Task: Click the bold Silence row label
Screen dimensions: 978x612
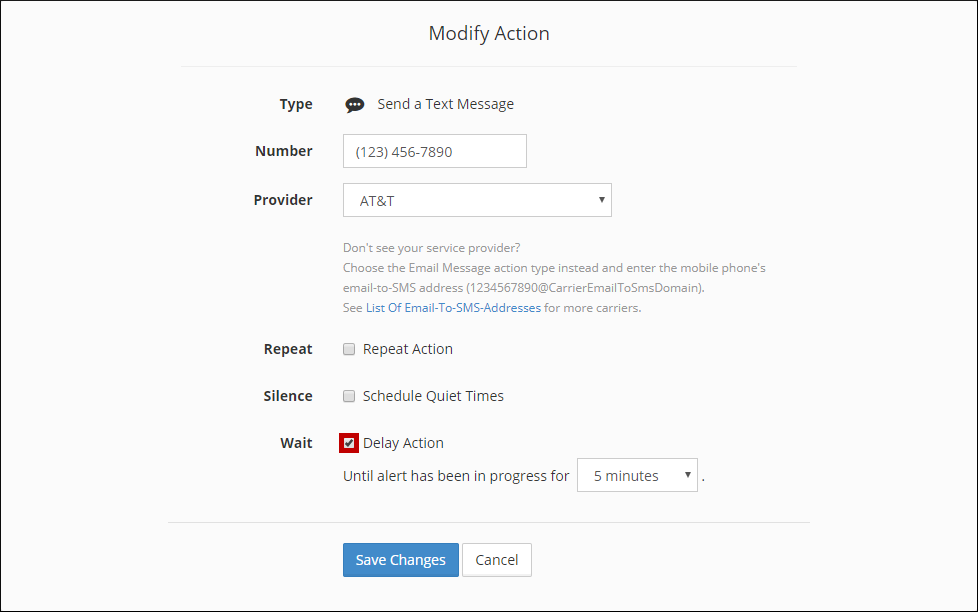Action: pyautogui.click(x=288, y=396)
